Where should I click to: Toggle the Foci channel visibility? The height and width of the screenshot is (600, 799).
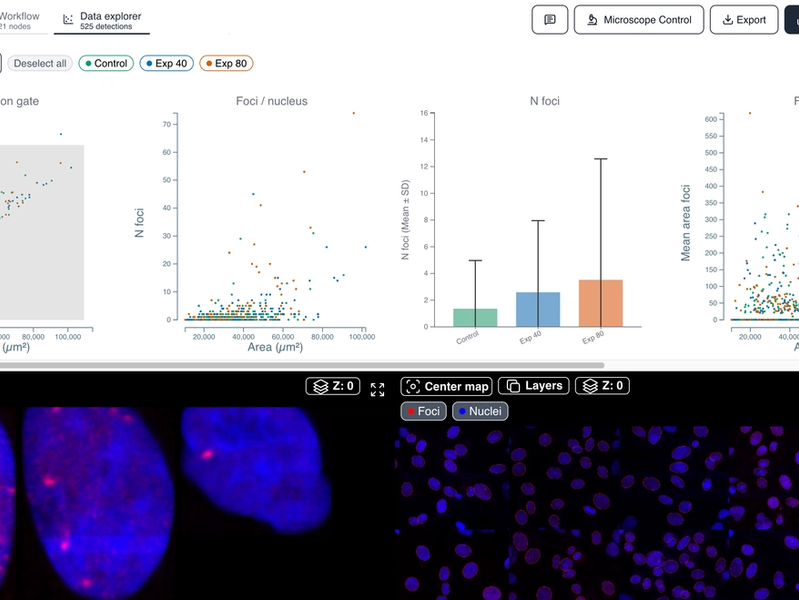coord(423,411)
